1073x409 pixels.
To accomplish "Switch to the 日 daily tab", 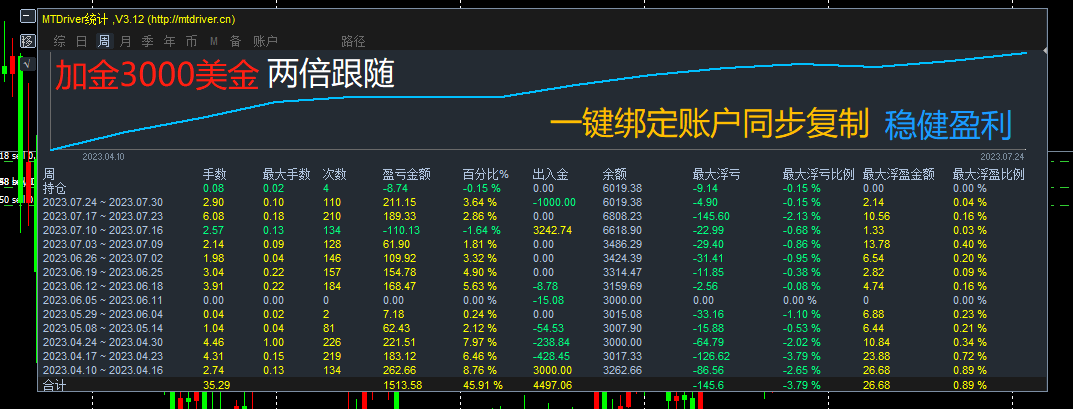I will click(x=81, y=42).
